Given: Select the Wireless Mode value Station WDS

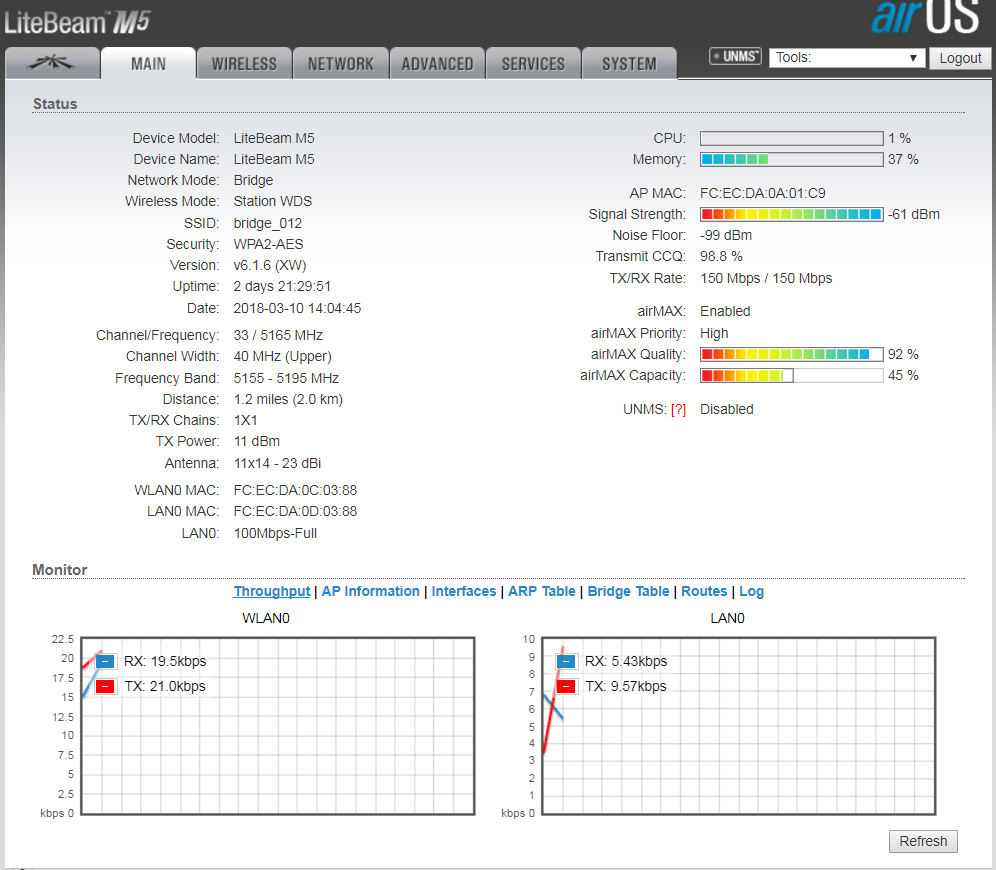Looking at the screenshot, I should [273, 201].
